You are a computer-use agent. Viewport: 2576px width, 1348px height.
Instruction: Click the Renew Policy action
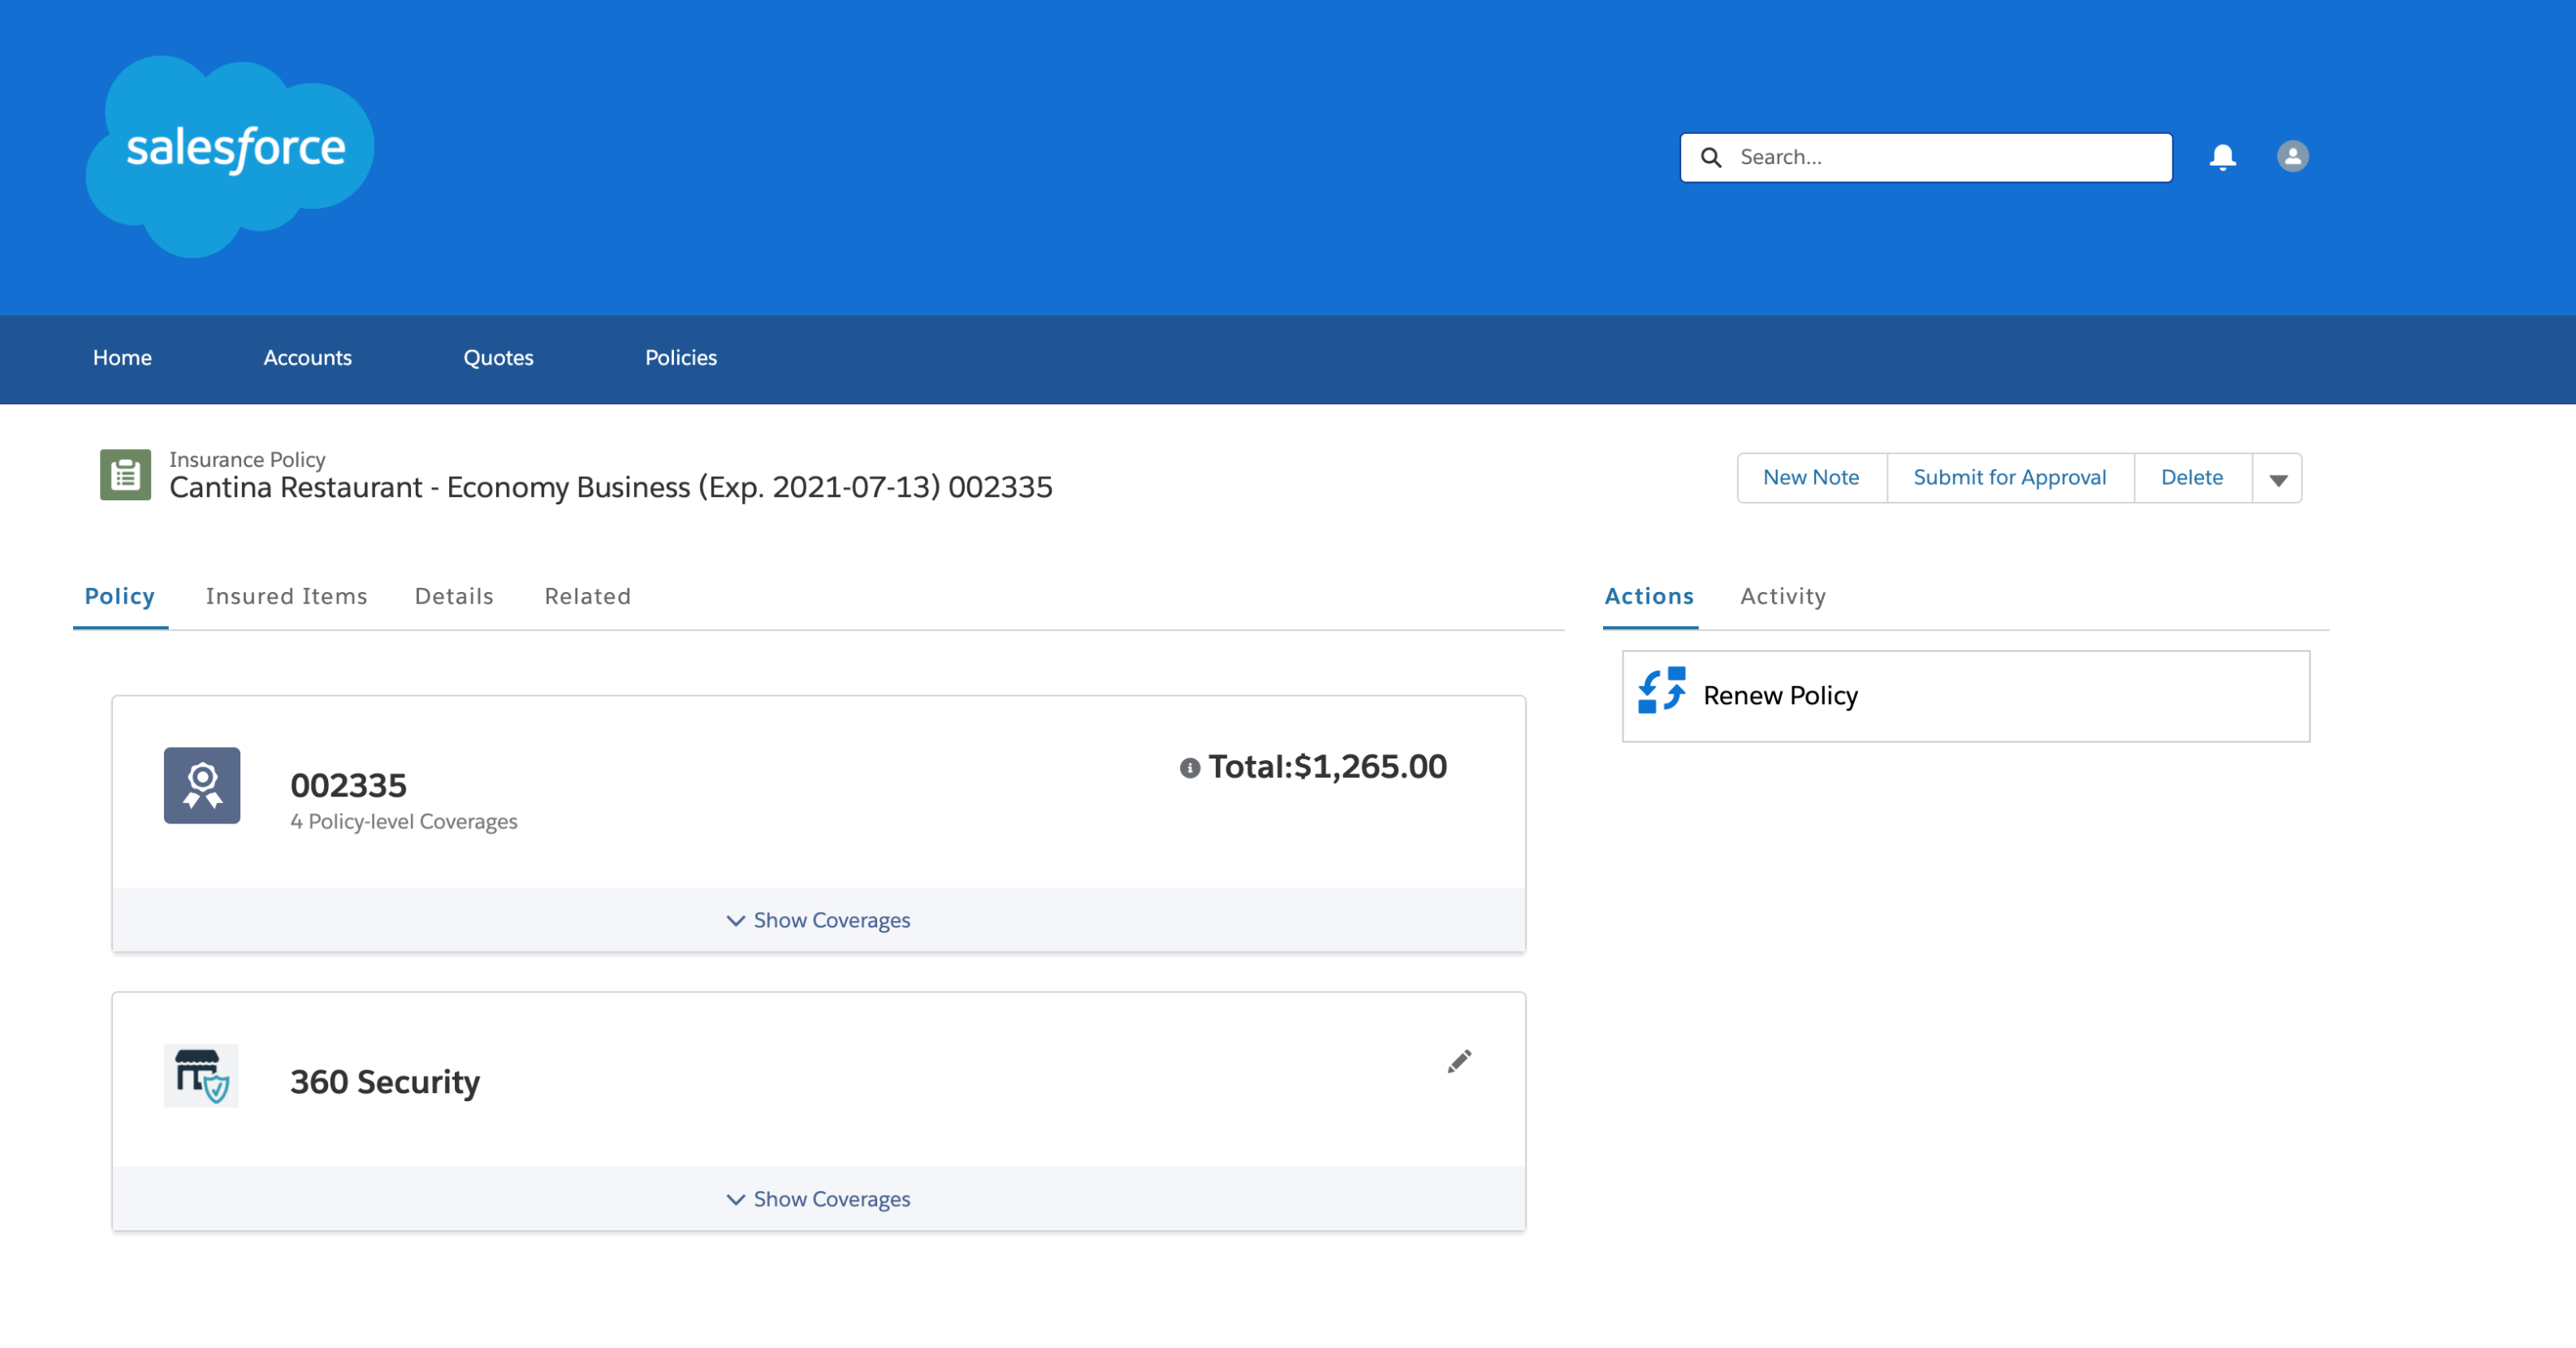(1966, 696)
